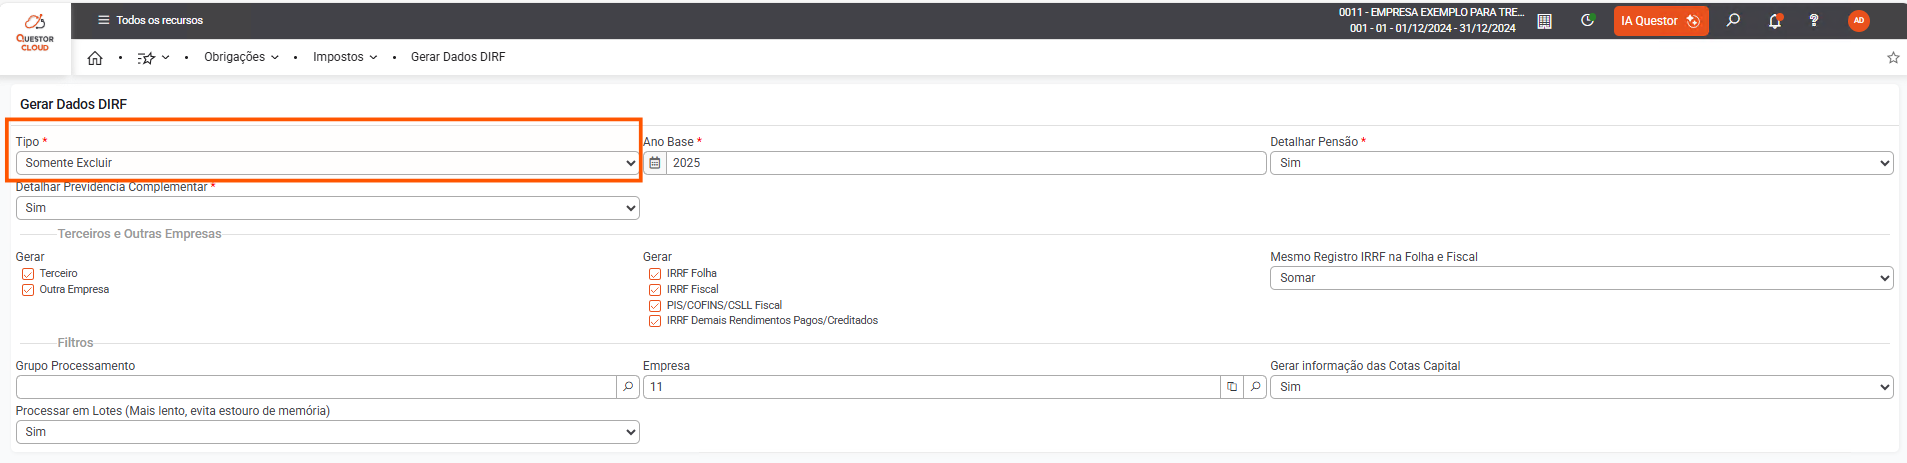Open the search magnifier in top bar
The height and width of the screenshot is (463, 1907).
(x=1734, y=21)
